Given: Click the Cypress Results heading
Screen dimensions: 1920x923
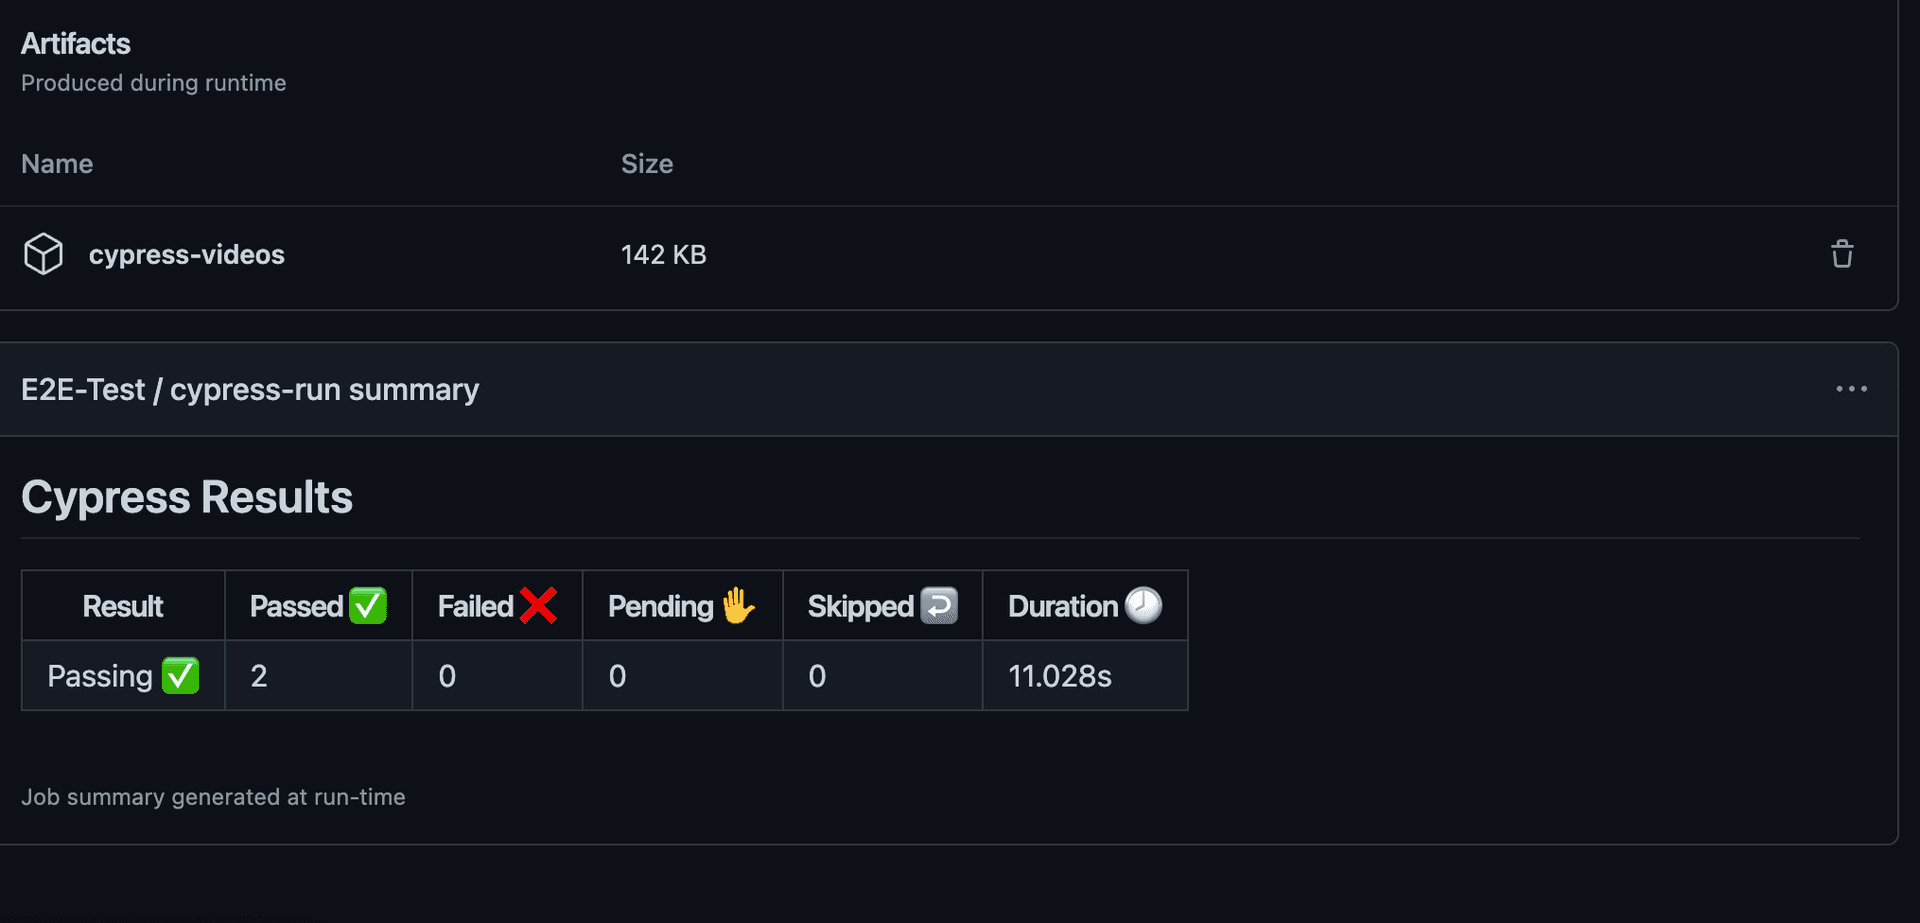Looking at the screenshot, I should click(x=187, y=497).
